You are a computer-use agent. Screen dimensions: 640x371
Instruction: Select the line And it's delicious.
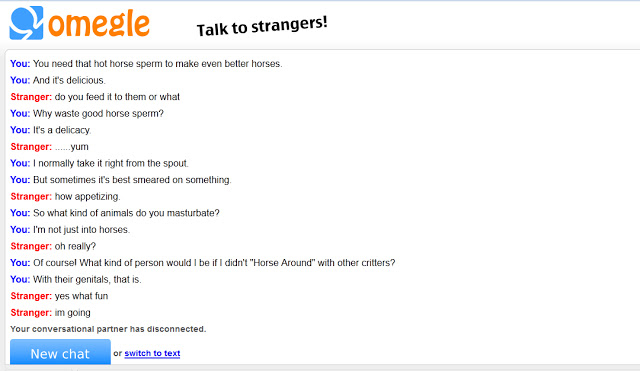coord(58,80)
